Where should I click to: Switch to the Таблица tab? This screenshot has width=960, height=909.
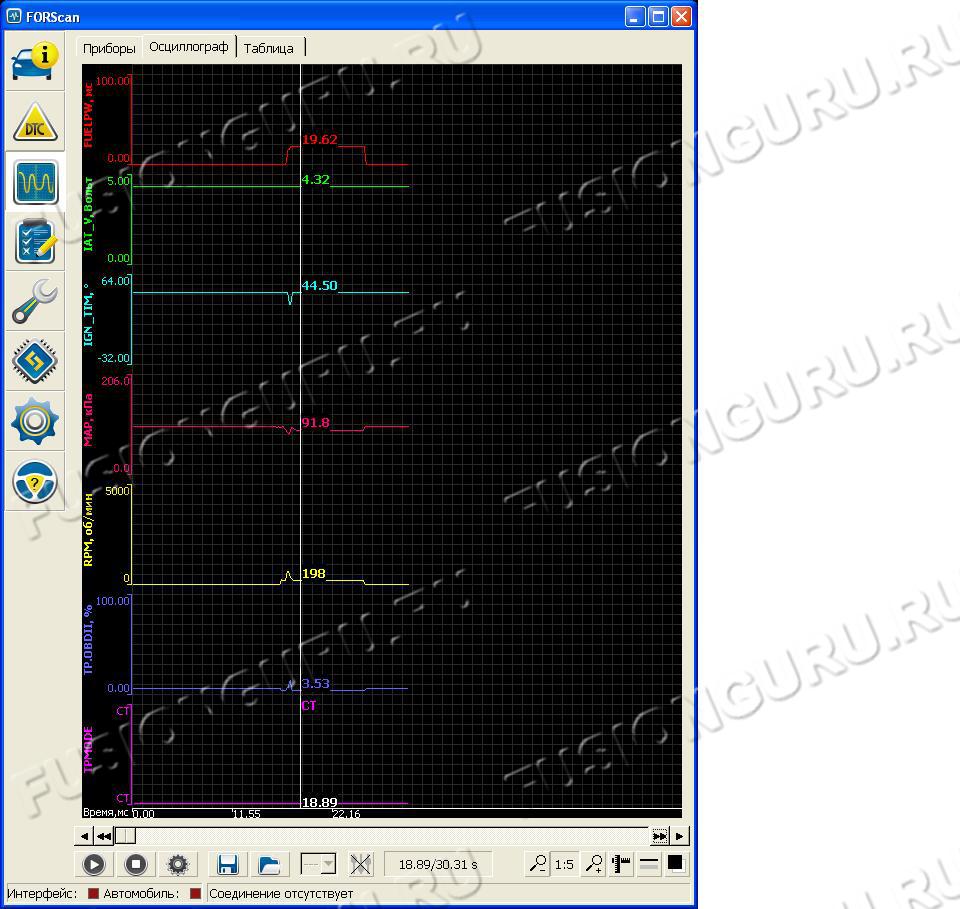[269, 48]
